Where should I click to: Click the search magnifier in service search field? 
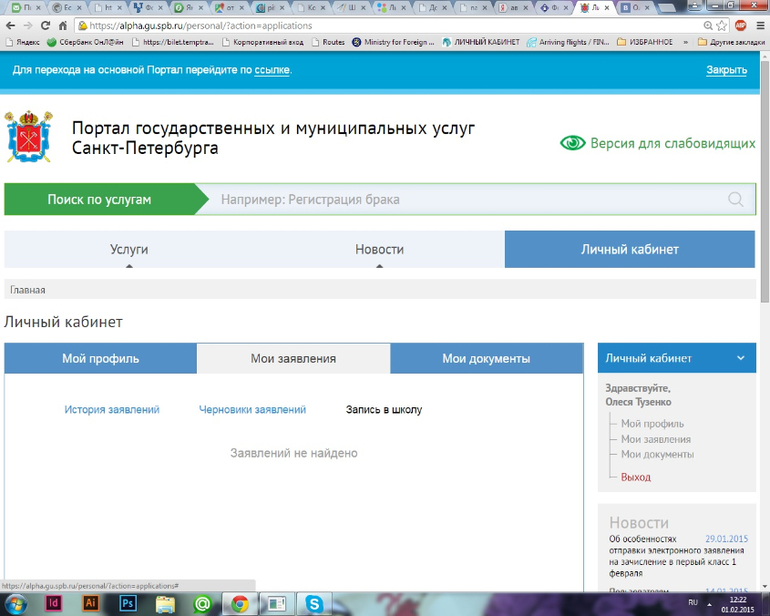pyautogui.click(x=735, y=199)
